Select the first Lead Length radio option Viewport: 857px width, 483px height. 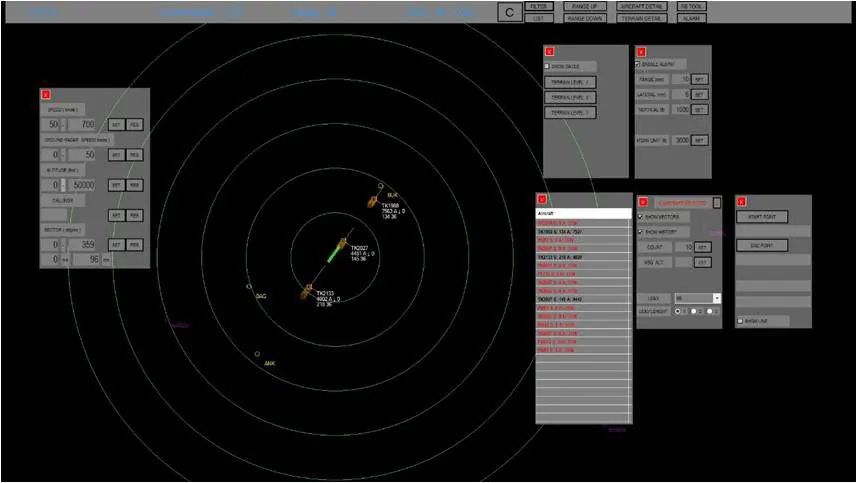pos(678,311)
